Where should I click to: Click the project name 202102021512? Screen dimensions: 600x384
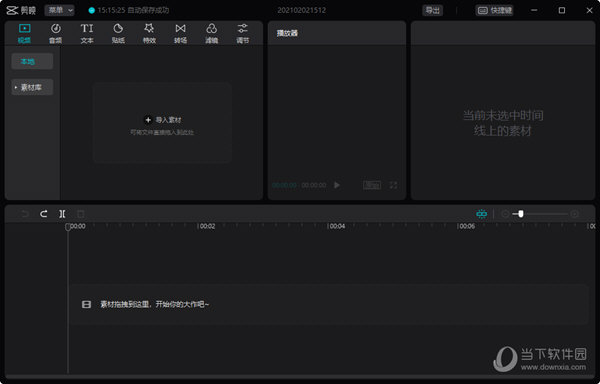302,10
